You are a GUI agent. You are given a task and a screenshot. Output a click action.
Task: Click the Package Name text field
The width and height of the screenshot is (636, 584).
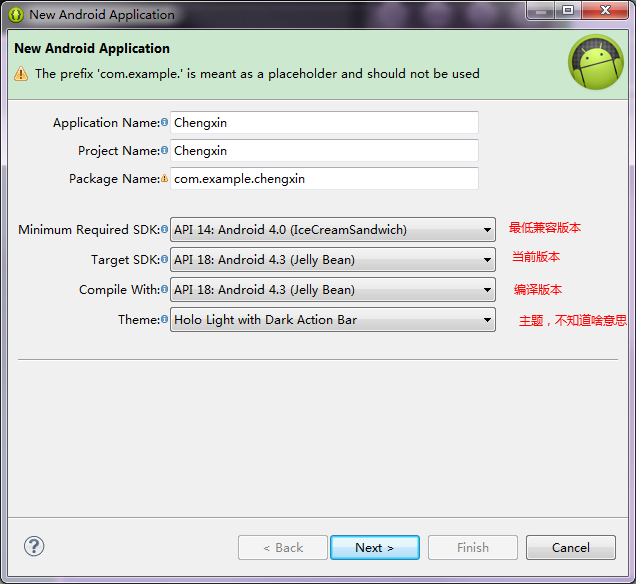coord(324,178)
